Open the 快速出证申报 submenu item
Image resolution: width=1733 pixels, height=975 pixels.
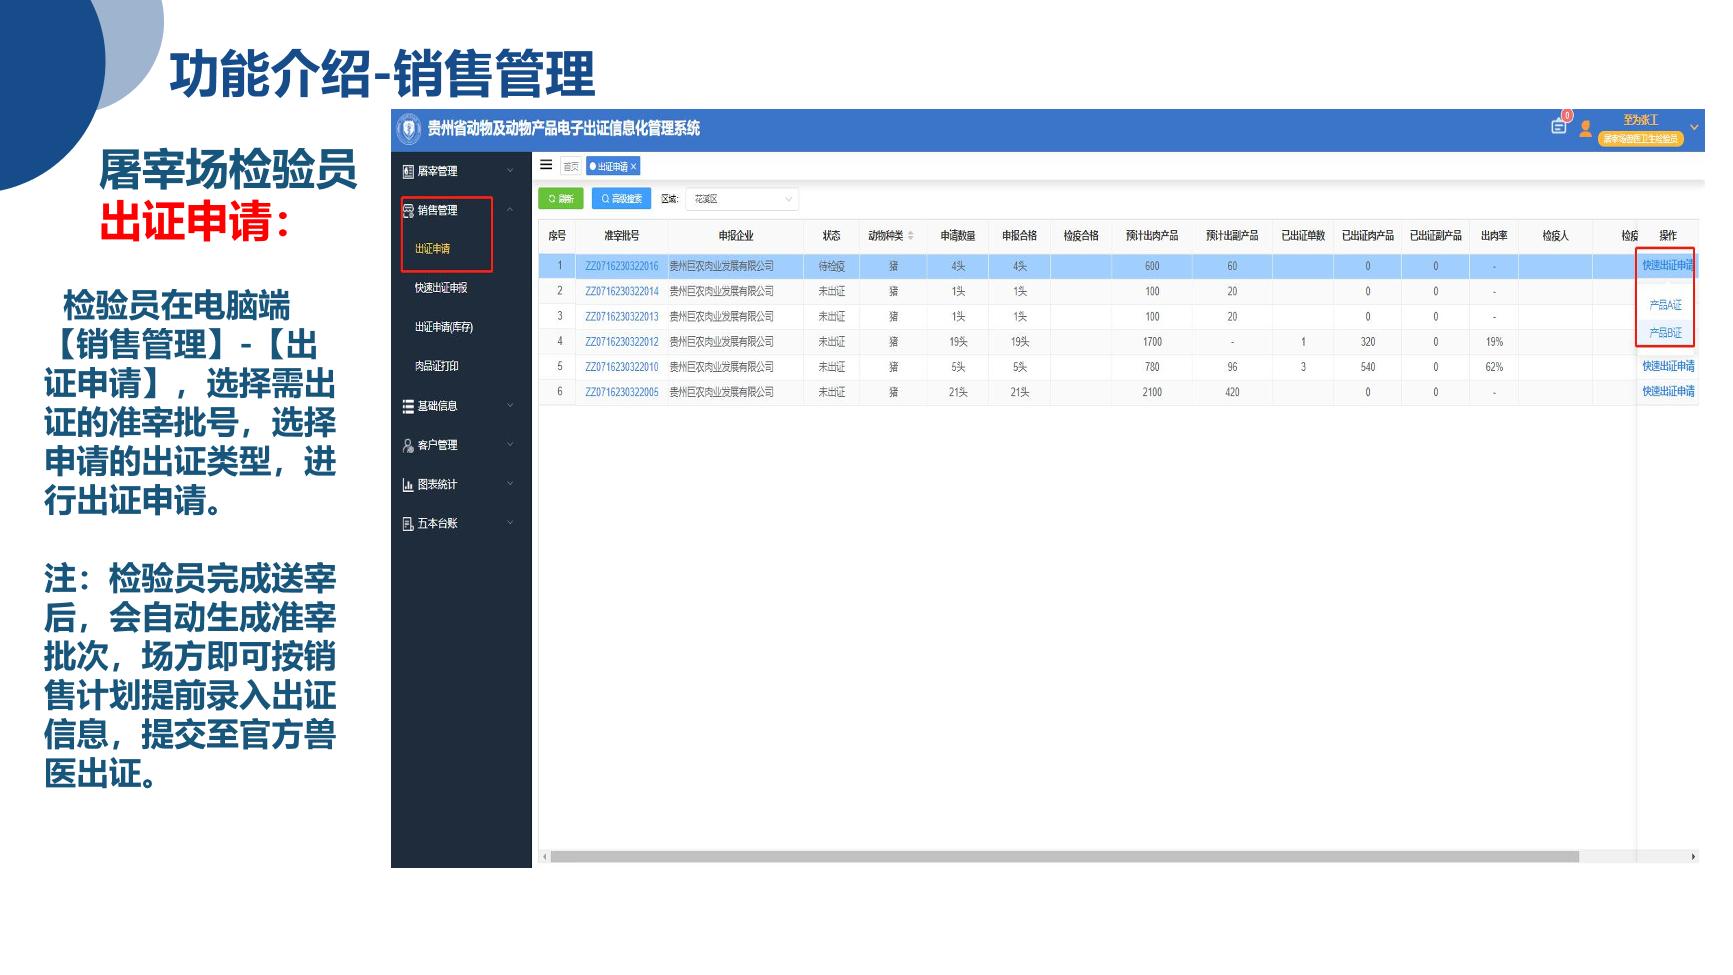pos(441,288)
